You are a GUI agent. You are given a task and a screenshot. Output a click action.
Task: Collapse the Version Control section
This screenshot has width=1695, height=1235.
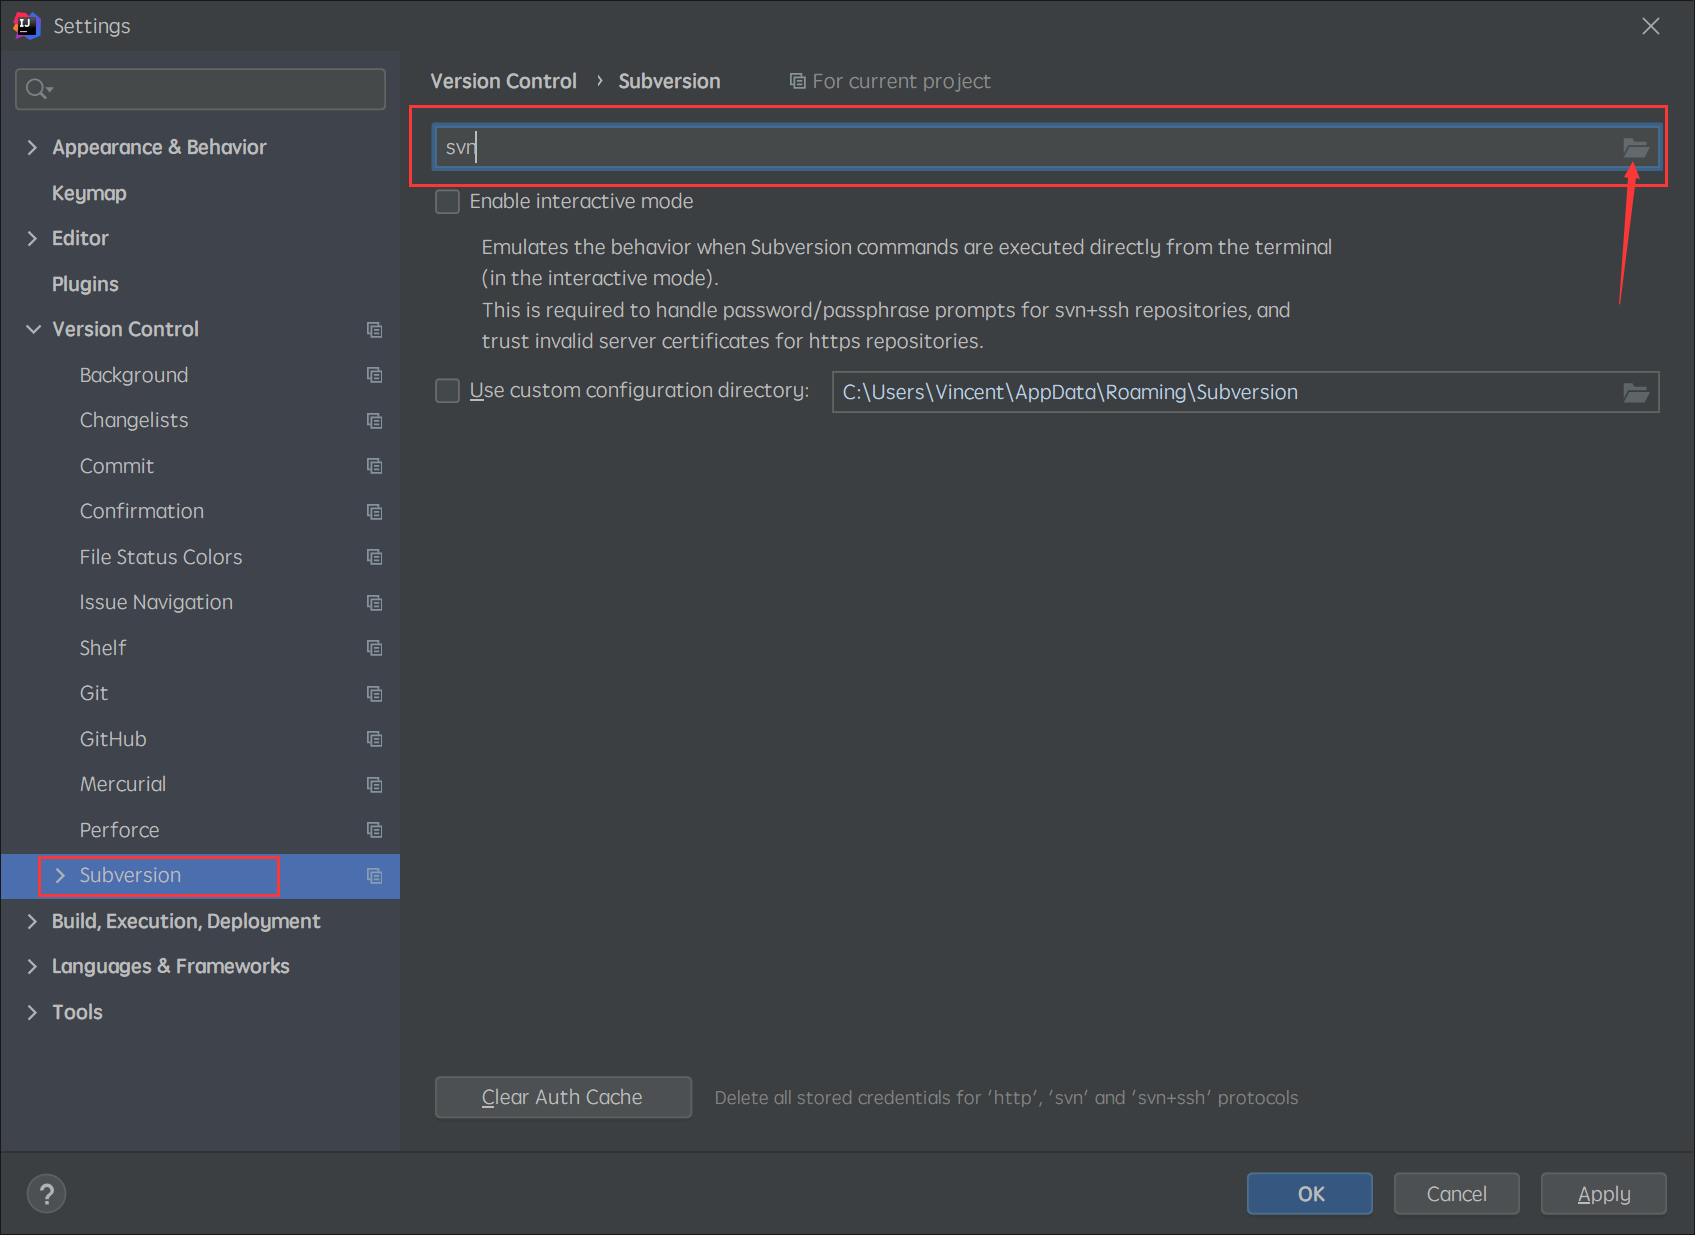[x=33, y=329]
